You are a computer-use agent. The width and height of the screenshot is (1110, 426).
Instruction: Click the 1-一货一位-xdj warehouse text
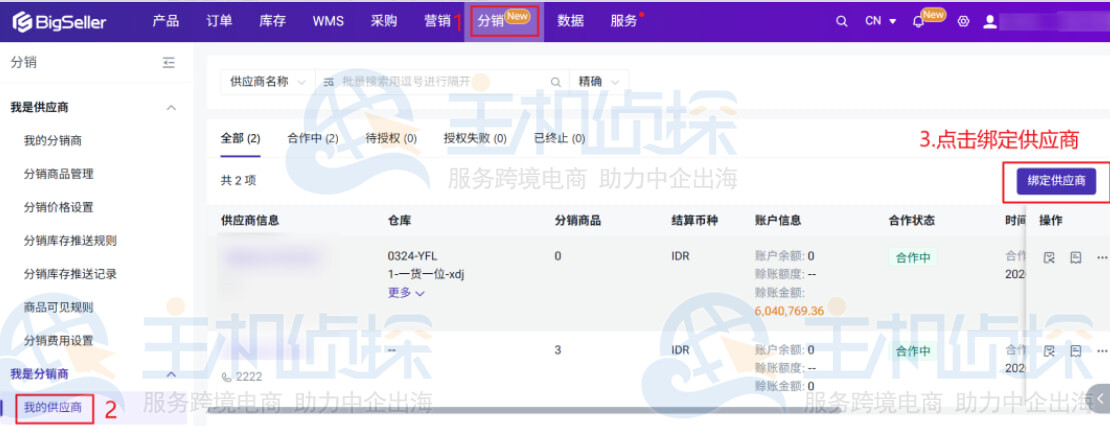425,274
